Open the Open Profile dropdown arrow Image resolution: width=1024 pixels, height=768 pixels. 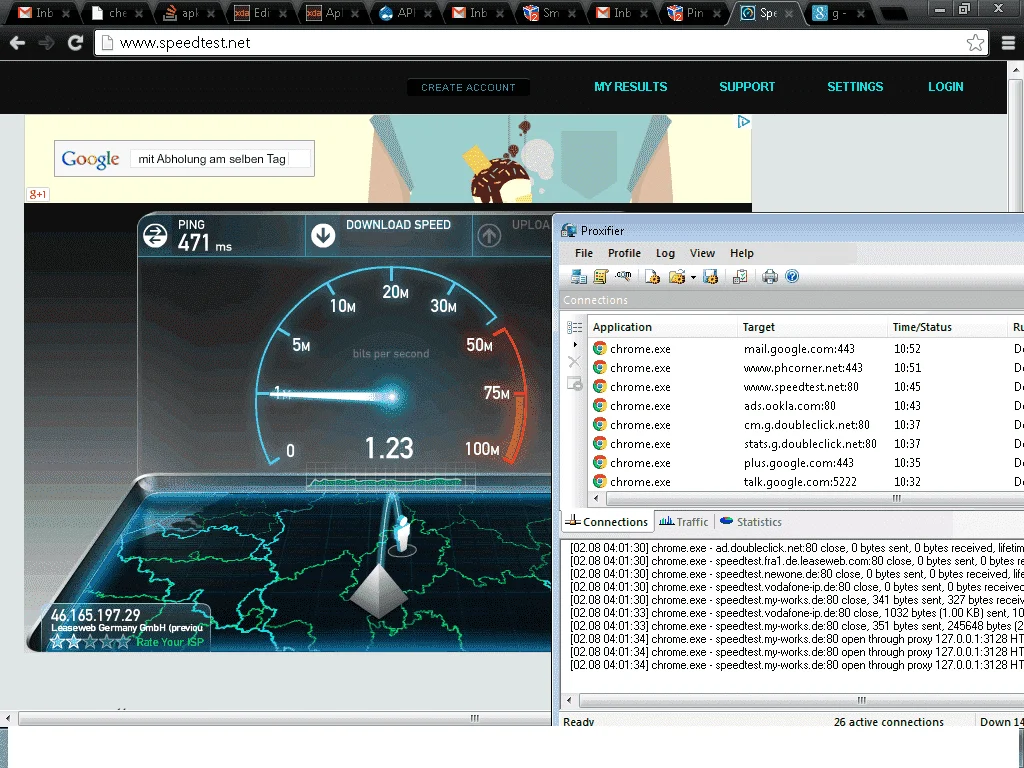(693, 278)
